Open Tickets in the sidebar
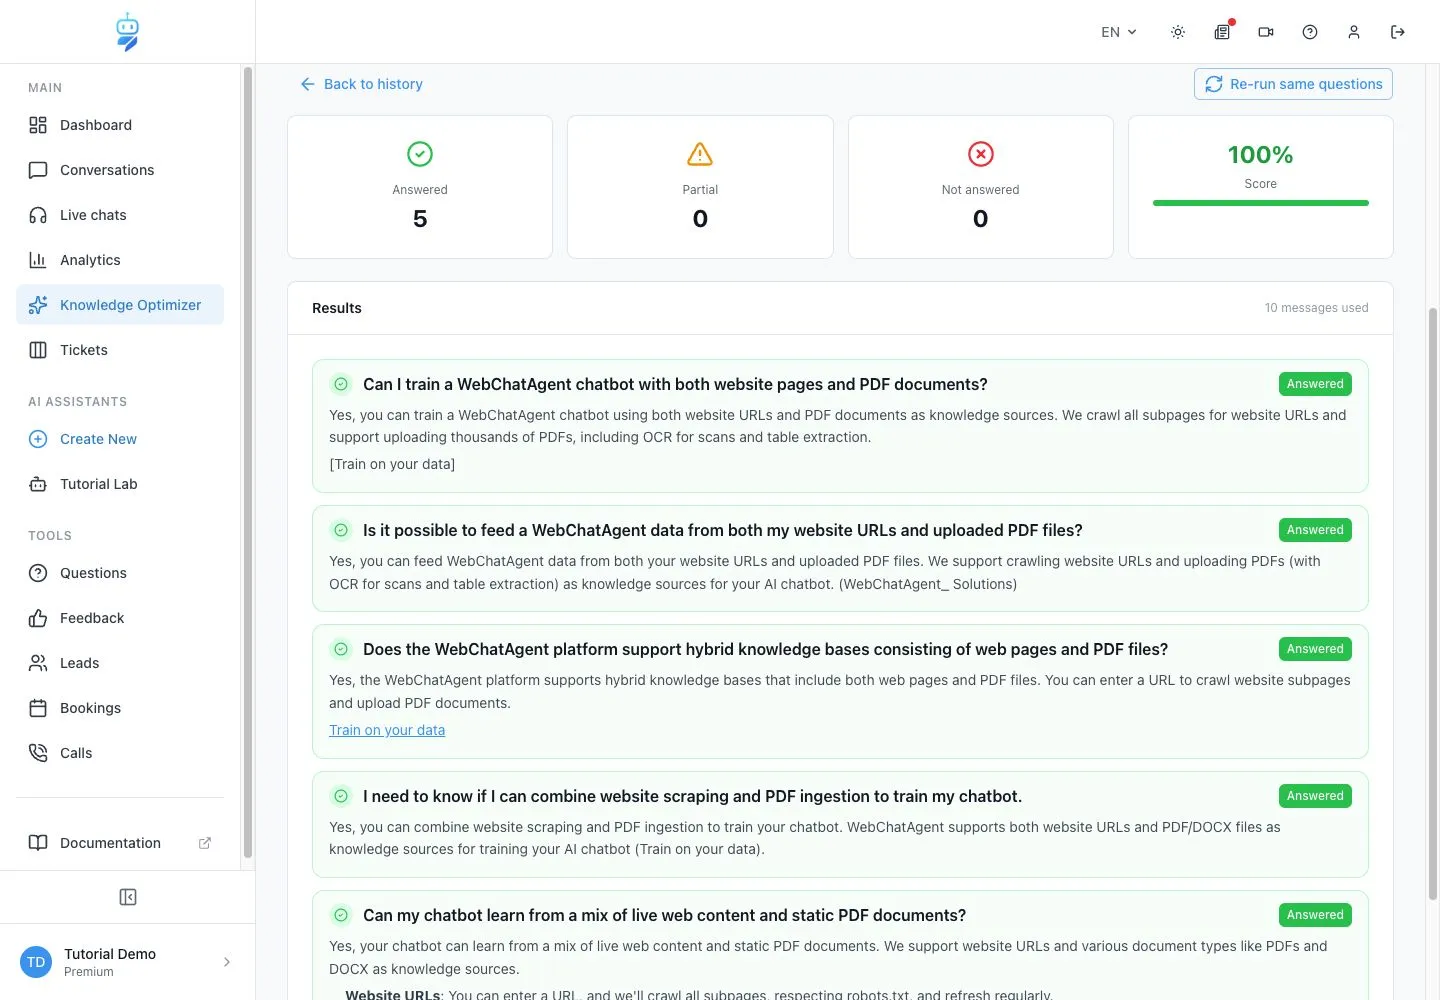This screenshot has height=1000, width=1440. [120, 350]
